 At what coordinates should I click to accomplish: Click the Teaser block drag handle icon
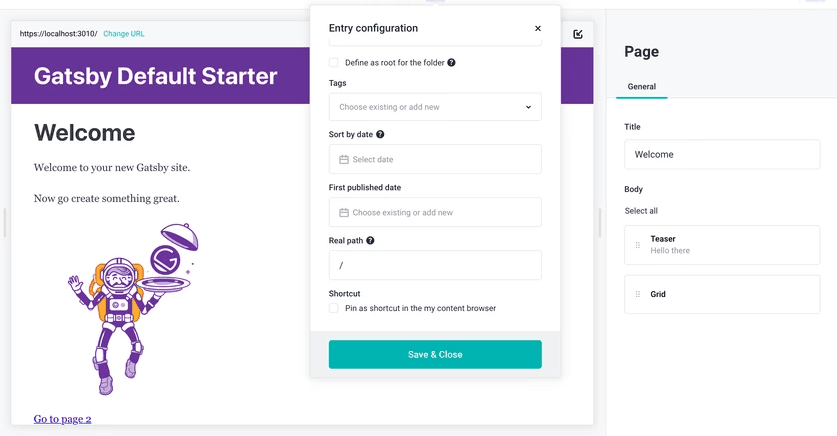click(638, 245)
